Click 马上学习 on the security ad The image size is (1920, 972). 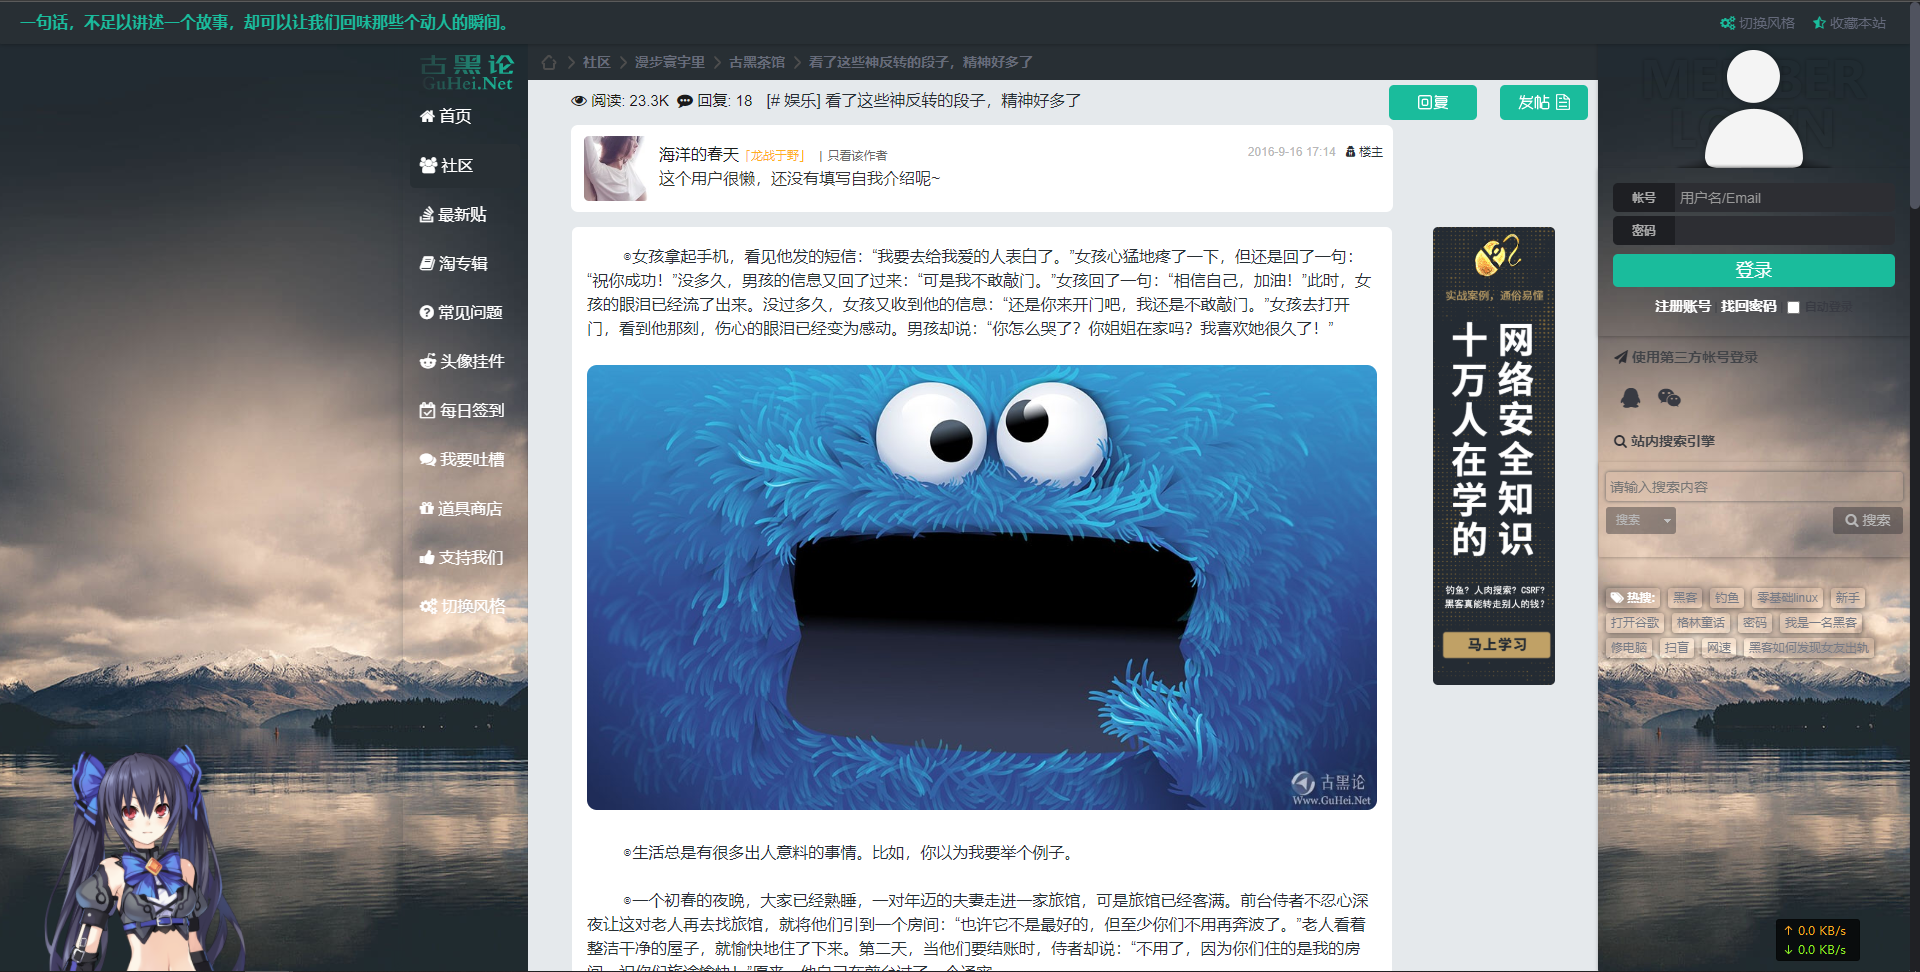(x=1496, y=645)
